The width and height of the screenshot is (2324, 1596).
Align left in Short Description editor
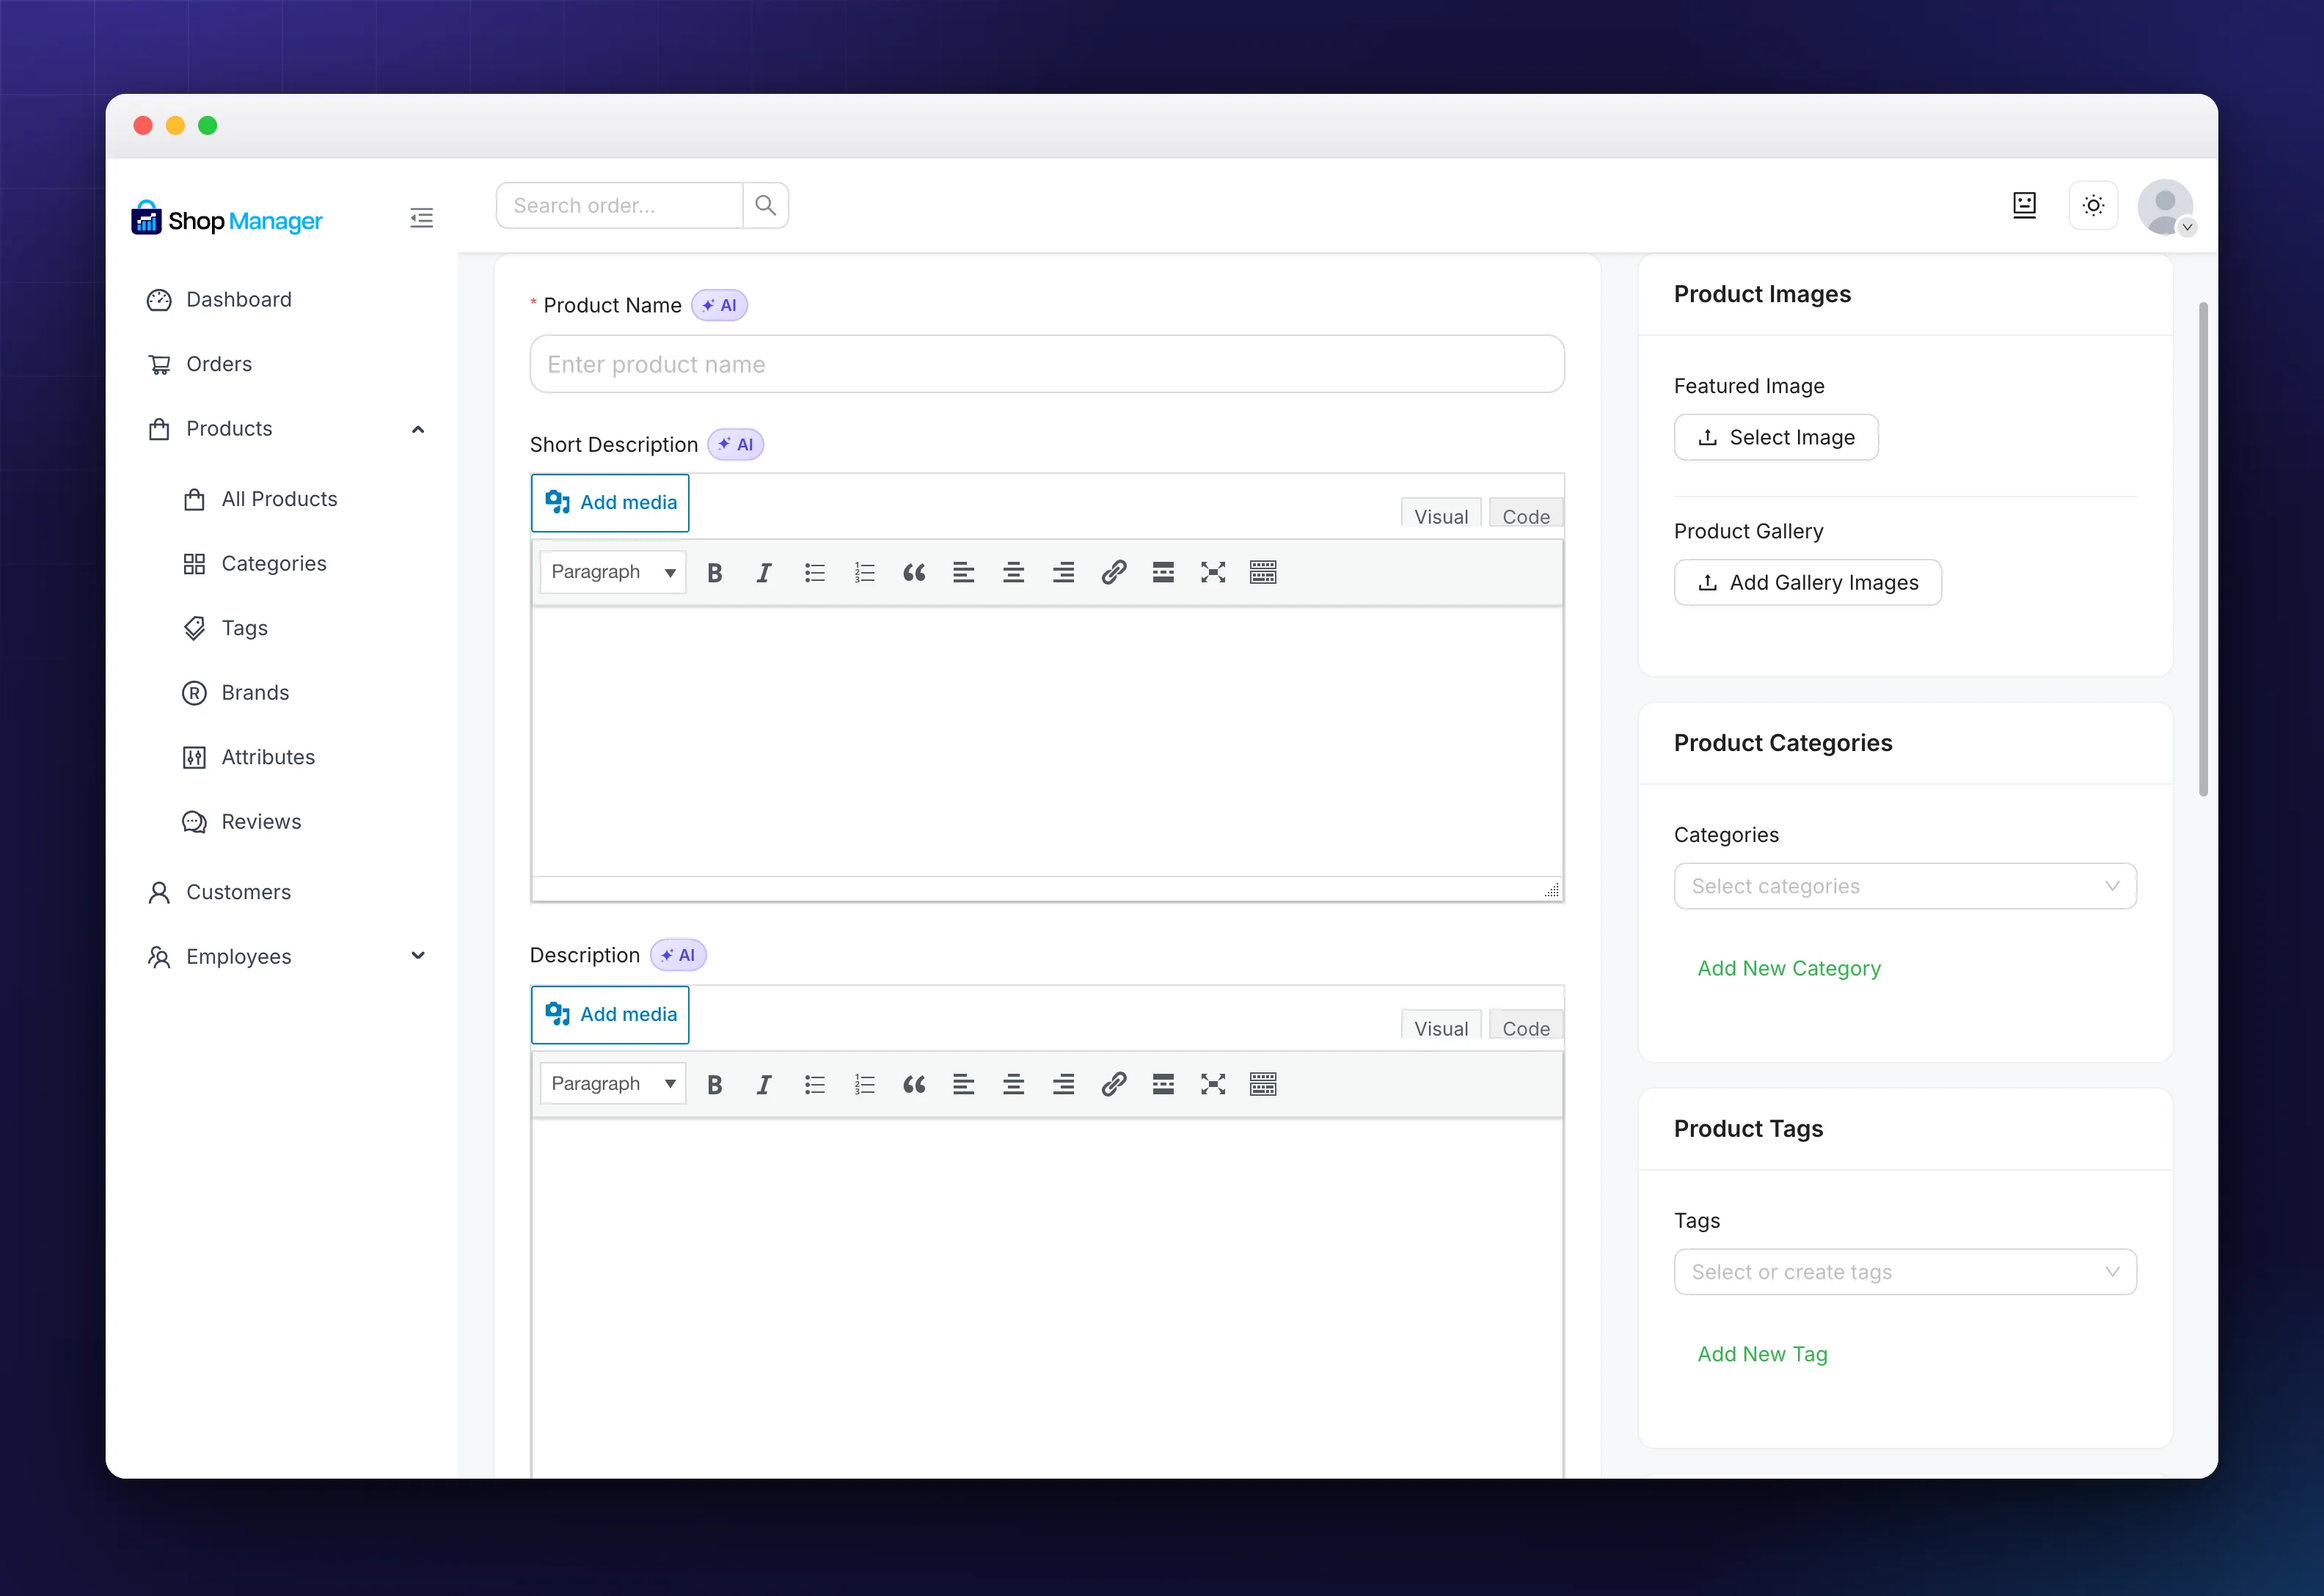pyautogui.click(x=963, y=572)
